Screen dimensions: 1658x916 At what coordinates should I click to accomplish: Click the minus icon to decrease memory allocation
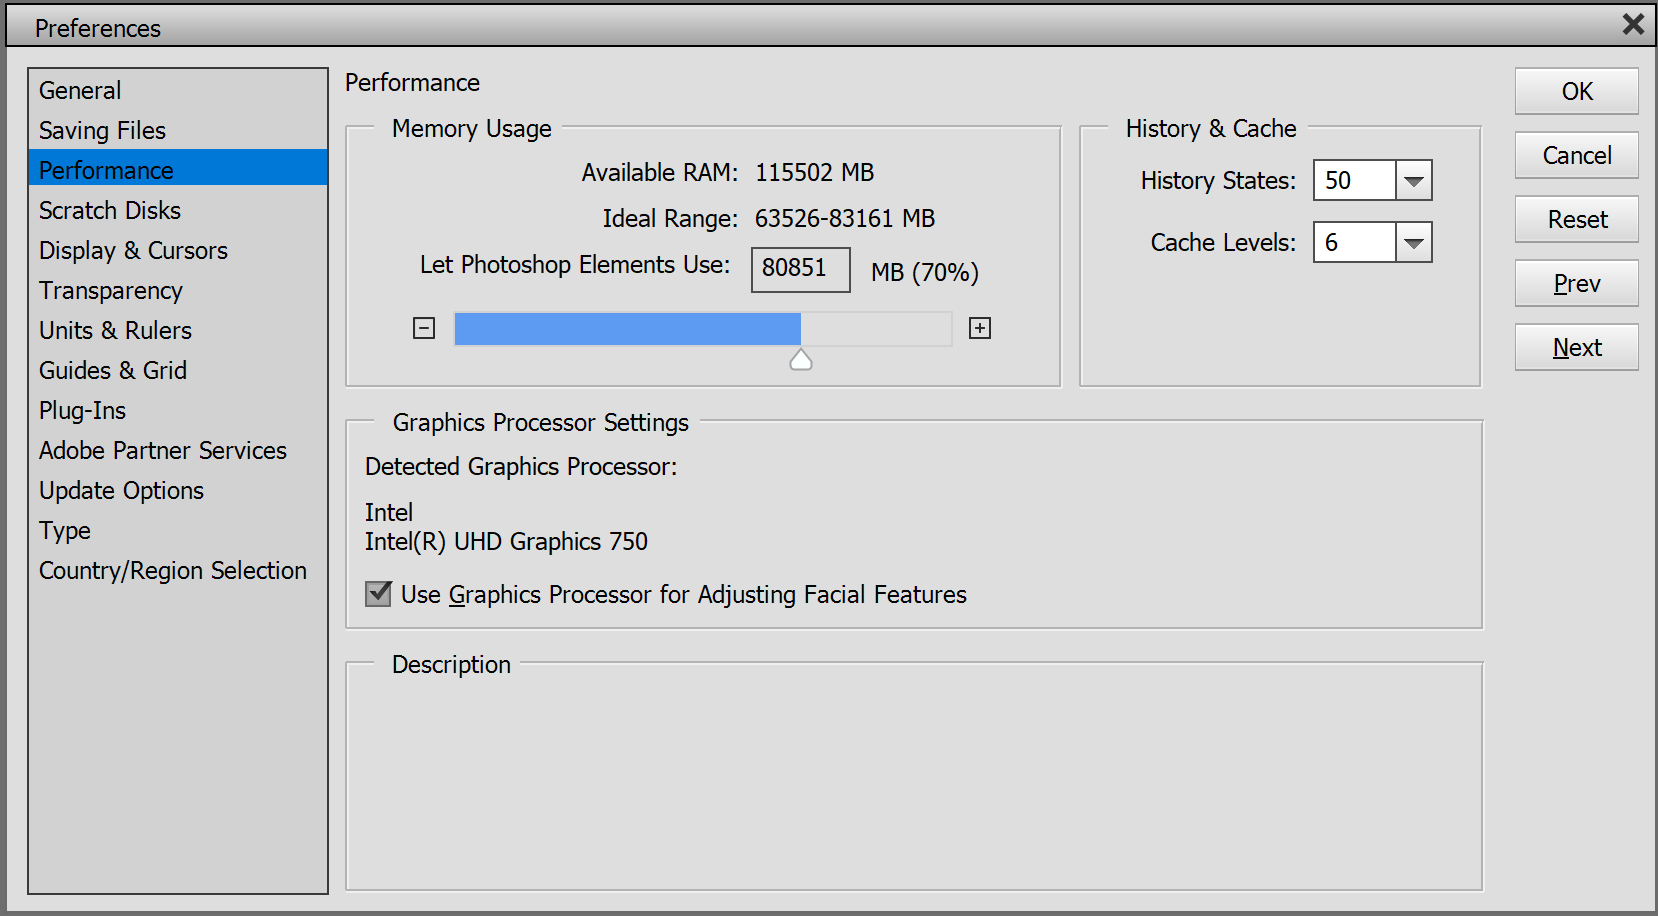[x=423, y=328]
